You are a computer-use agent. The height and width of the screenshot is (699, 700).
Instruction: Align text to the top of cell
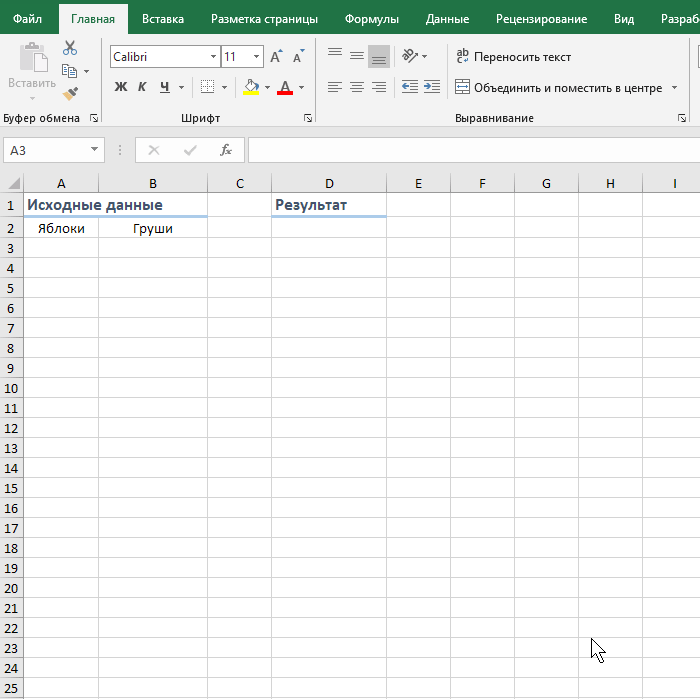[x=335, y=56]
